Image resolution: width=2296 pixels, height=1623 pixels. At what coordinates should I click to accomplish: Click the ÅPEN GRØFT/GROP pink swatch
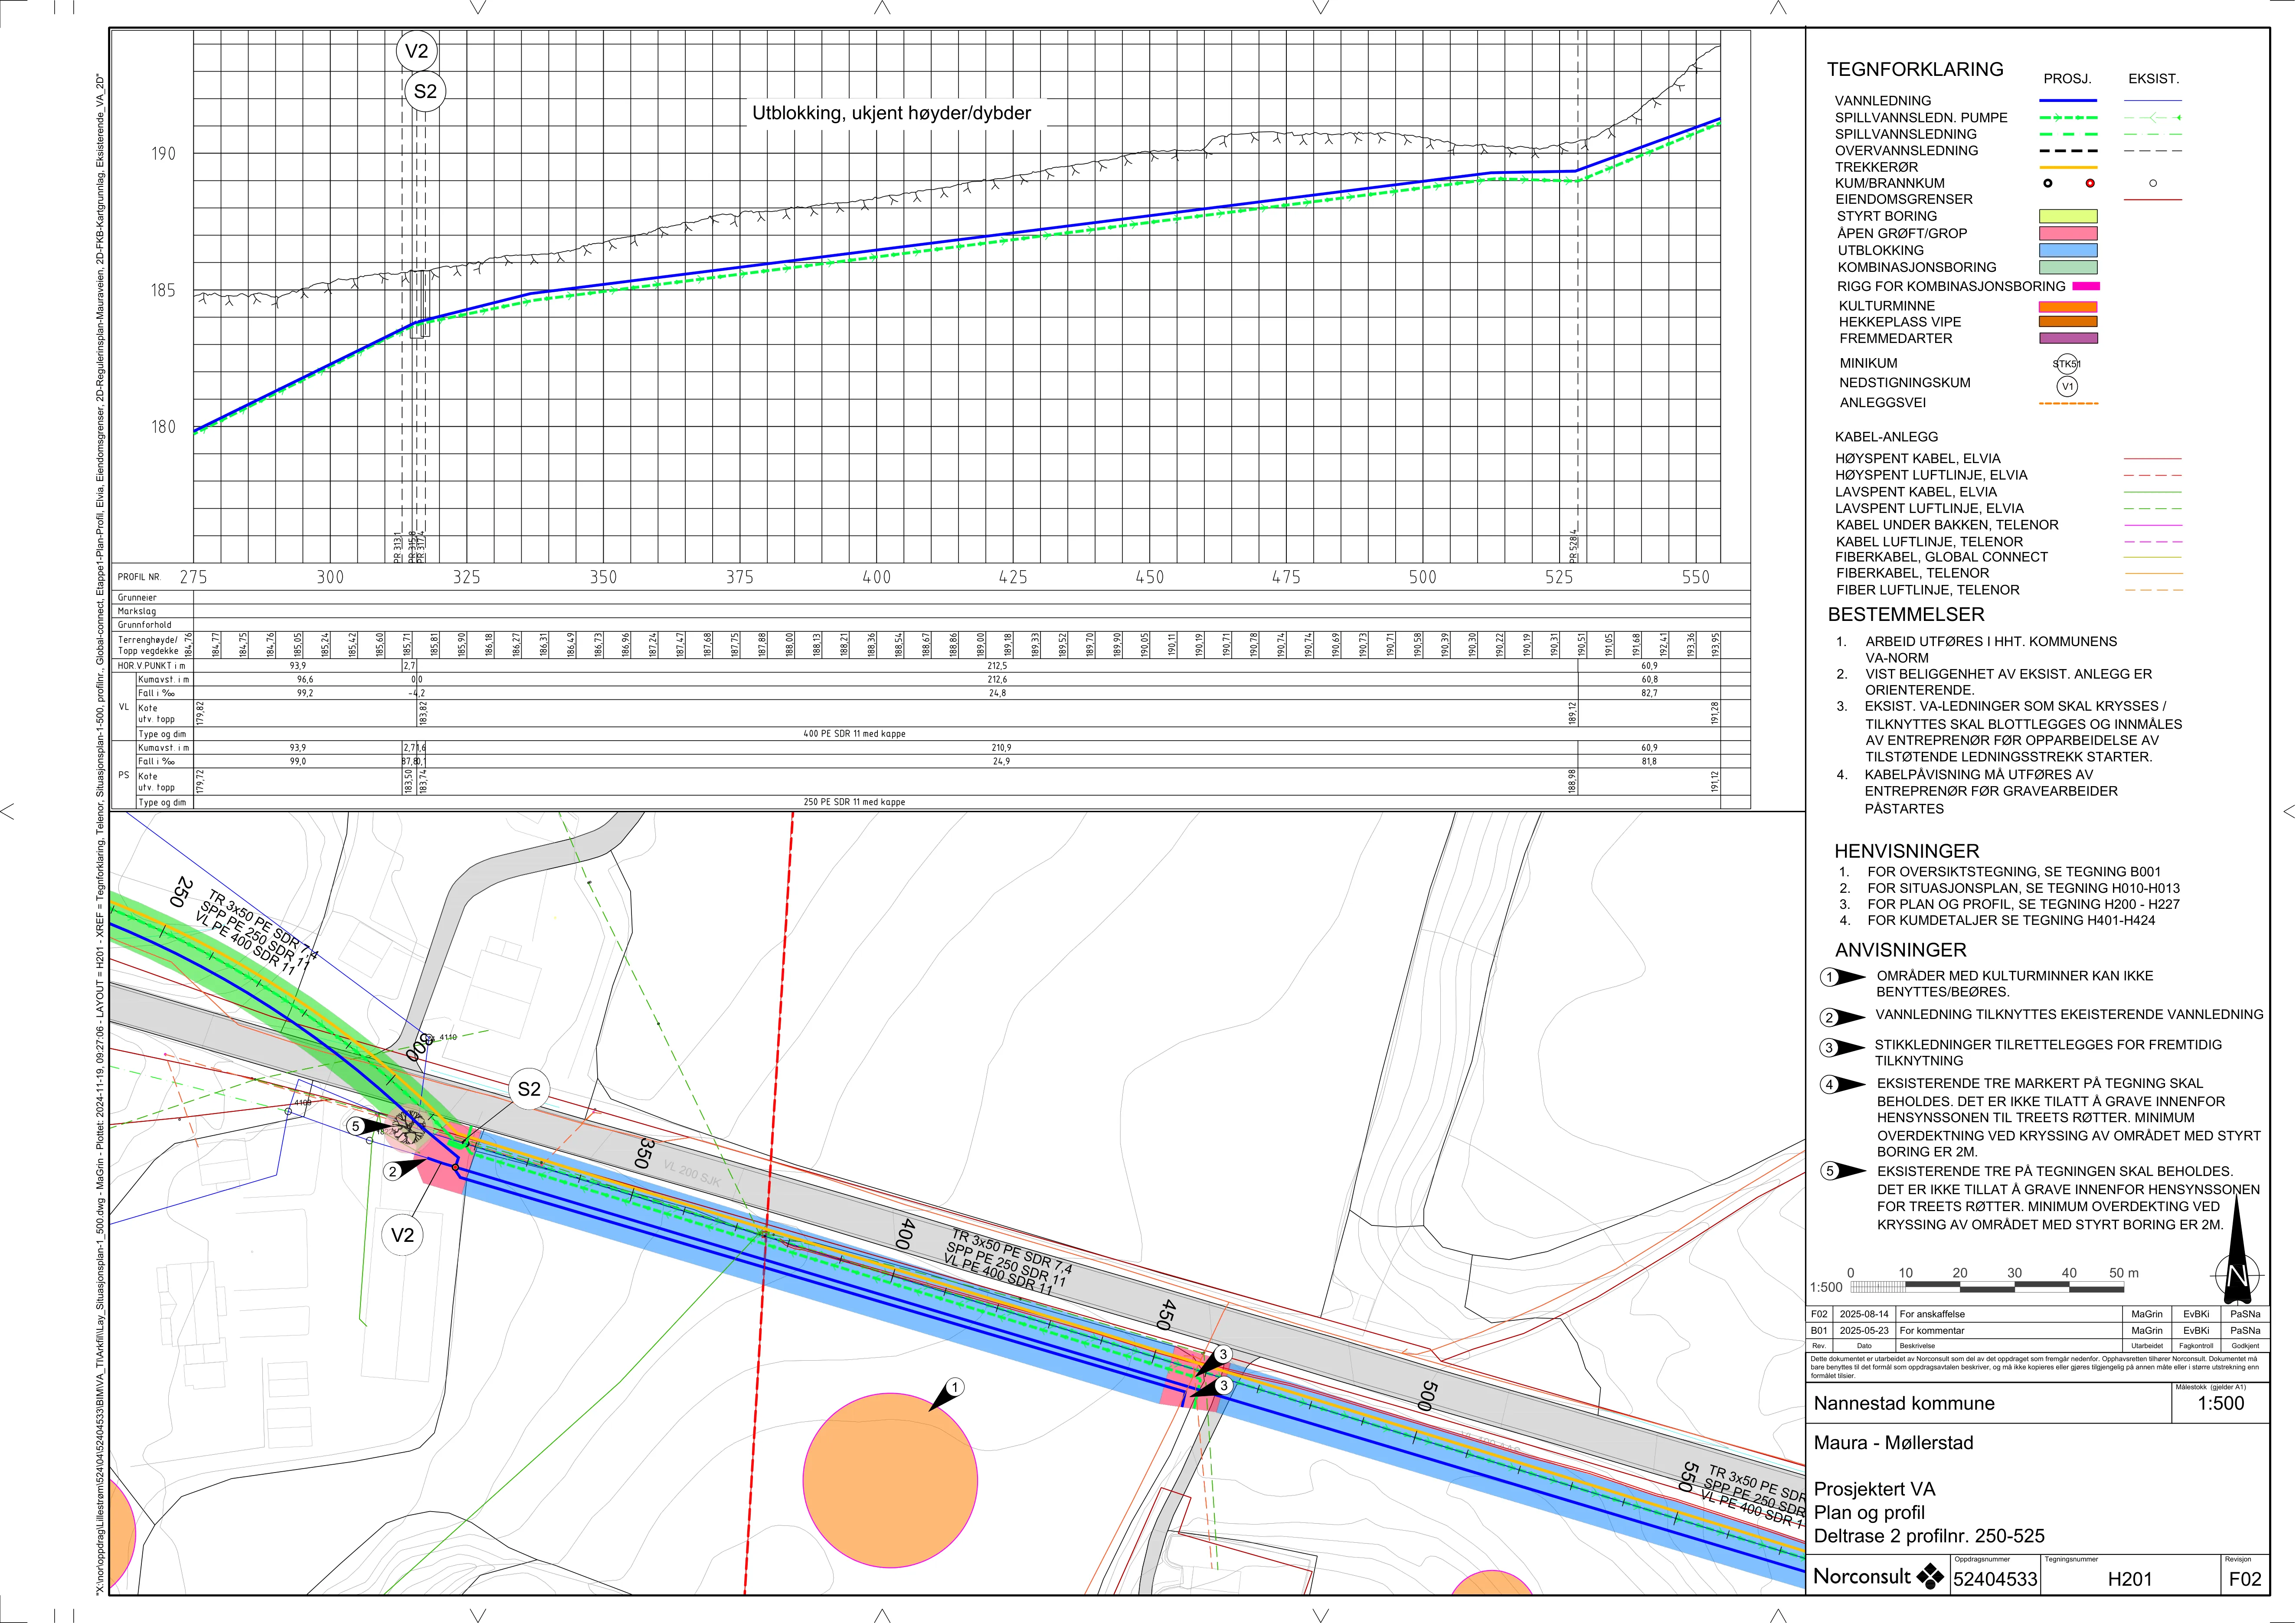point(2068,233)
